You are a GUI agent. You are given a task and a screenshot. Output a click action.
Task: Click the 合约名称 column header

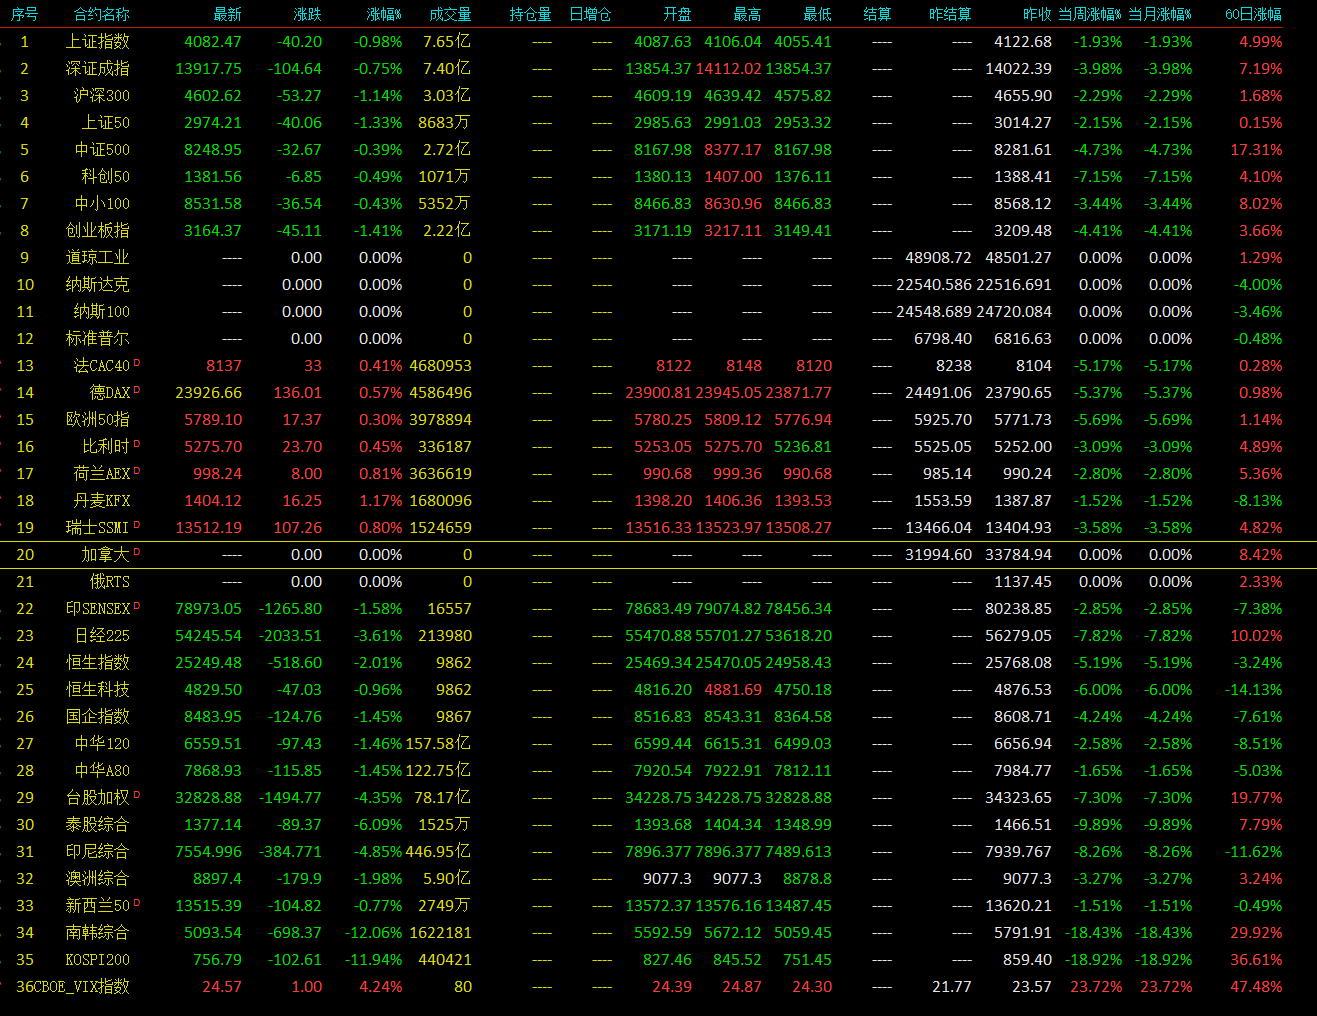102,14
